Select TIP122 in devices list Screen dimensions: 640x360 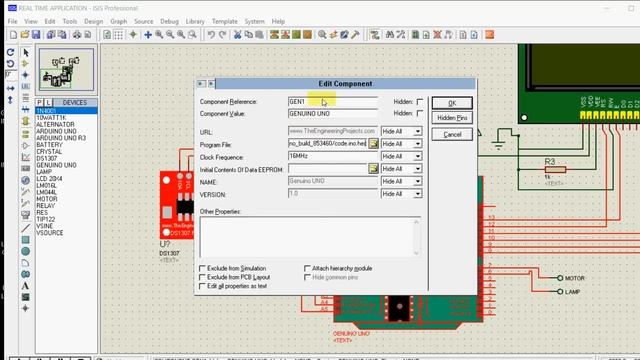tap(46, 219)
